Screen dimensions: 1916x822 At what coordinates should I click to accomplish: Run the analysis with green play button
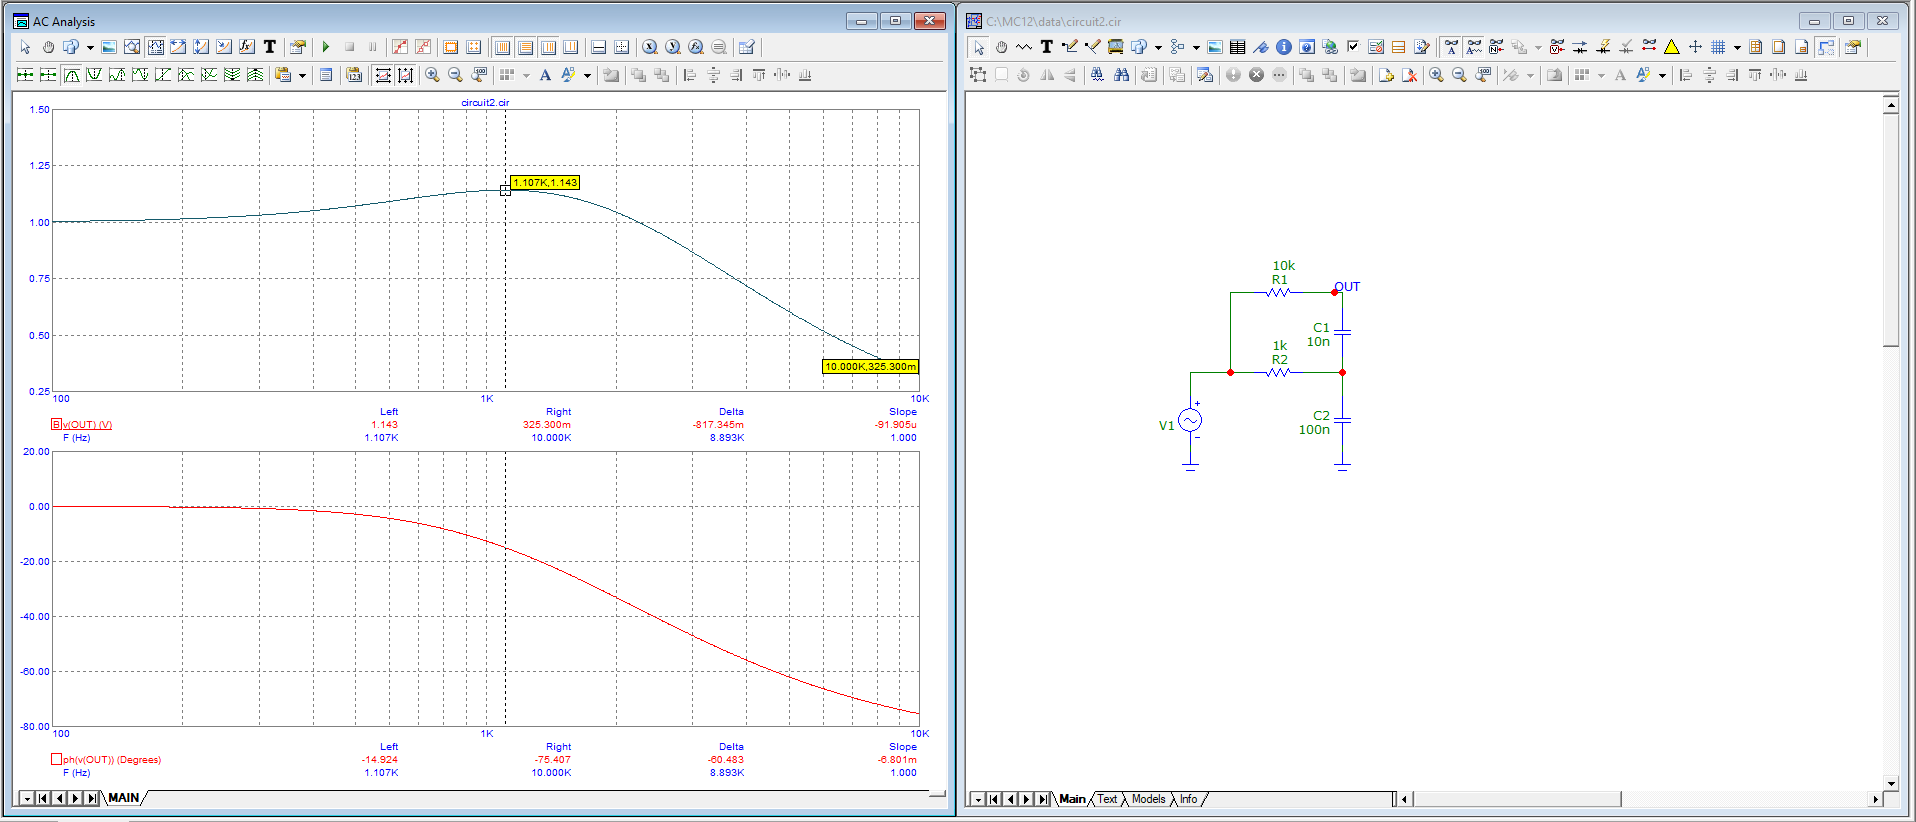pyautogui.click(x=326, y=47)
